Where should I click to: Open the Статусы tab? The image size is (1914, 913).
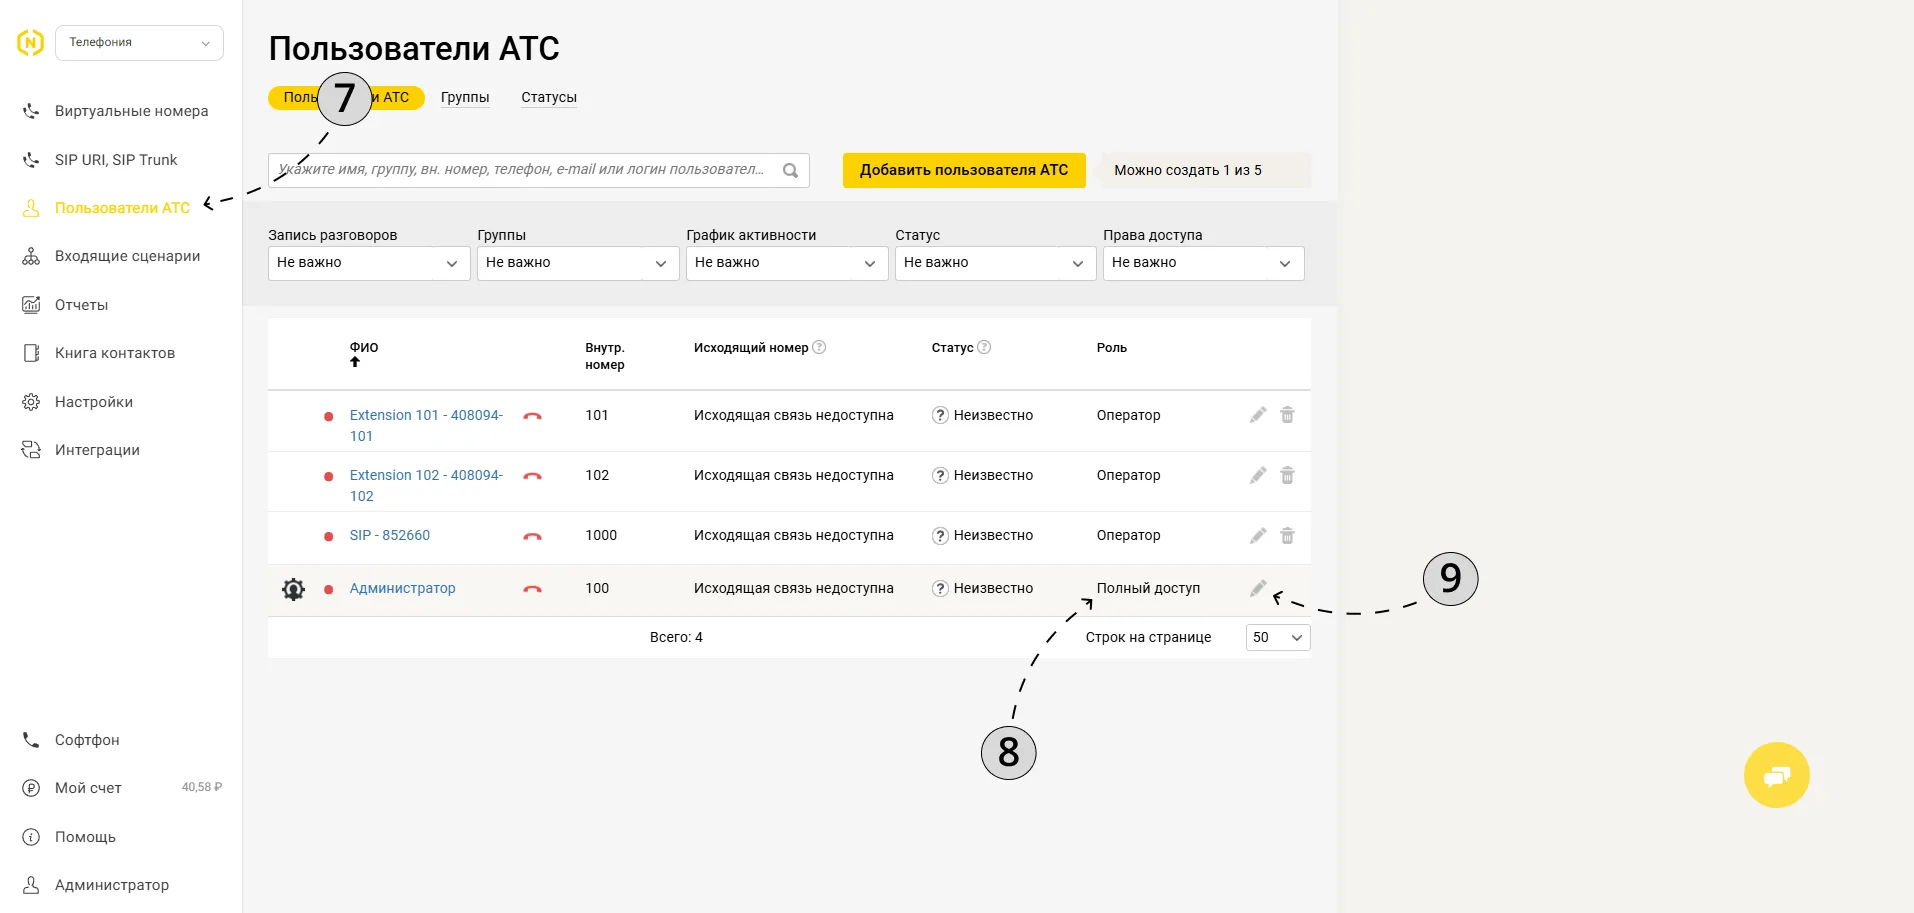click(549, 97)
